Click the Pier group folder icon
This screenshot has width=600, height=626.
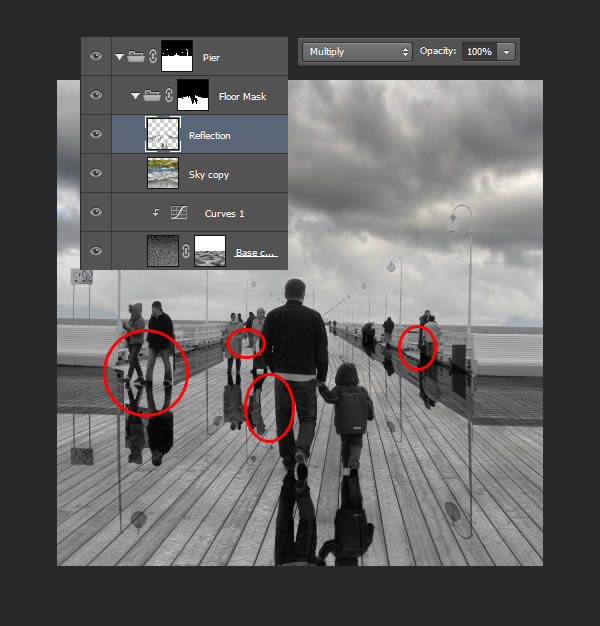pyautogui.click(x=136, y=57)
